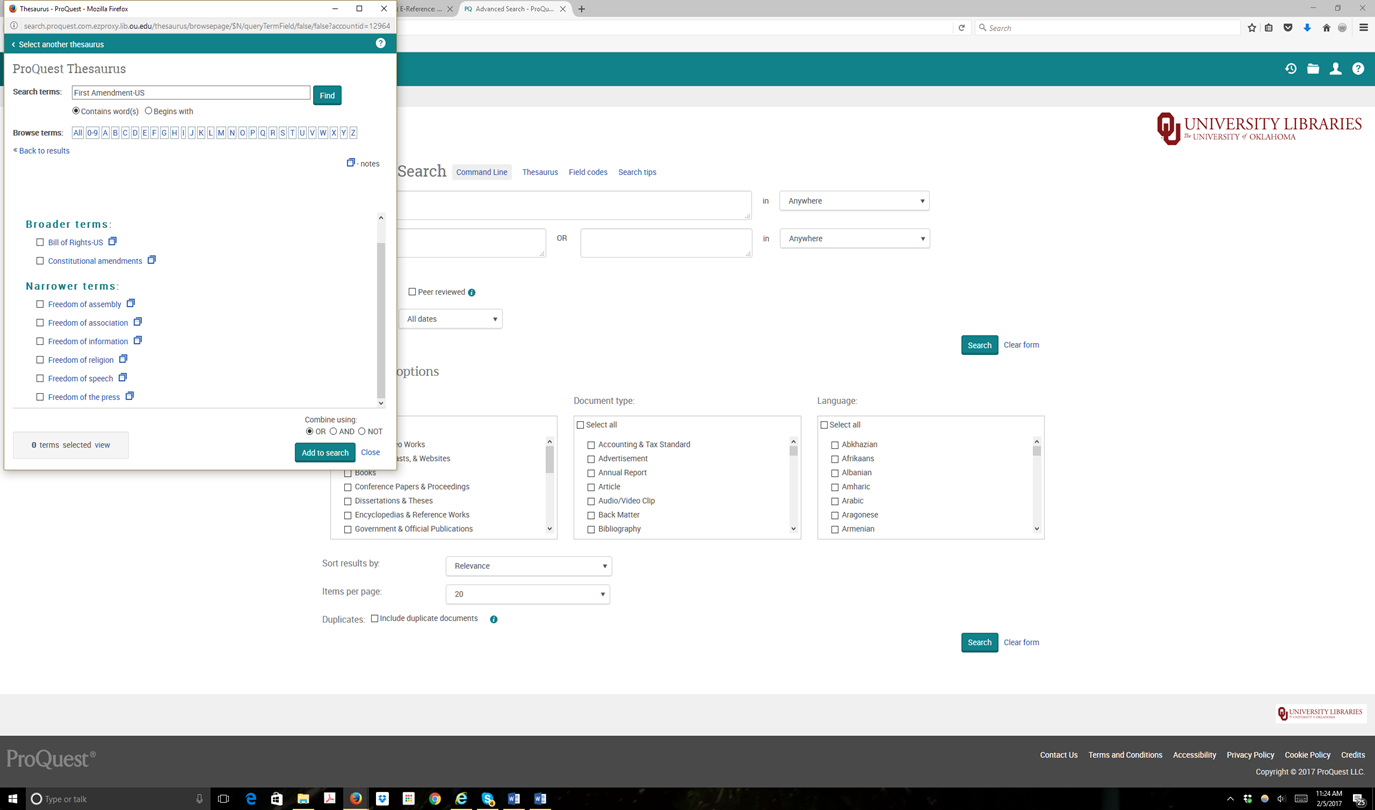
Task: Open the Items per page dropdown
Action: 527,594
